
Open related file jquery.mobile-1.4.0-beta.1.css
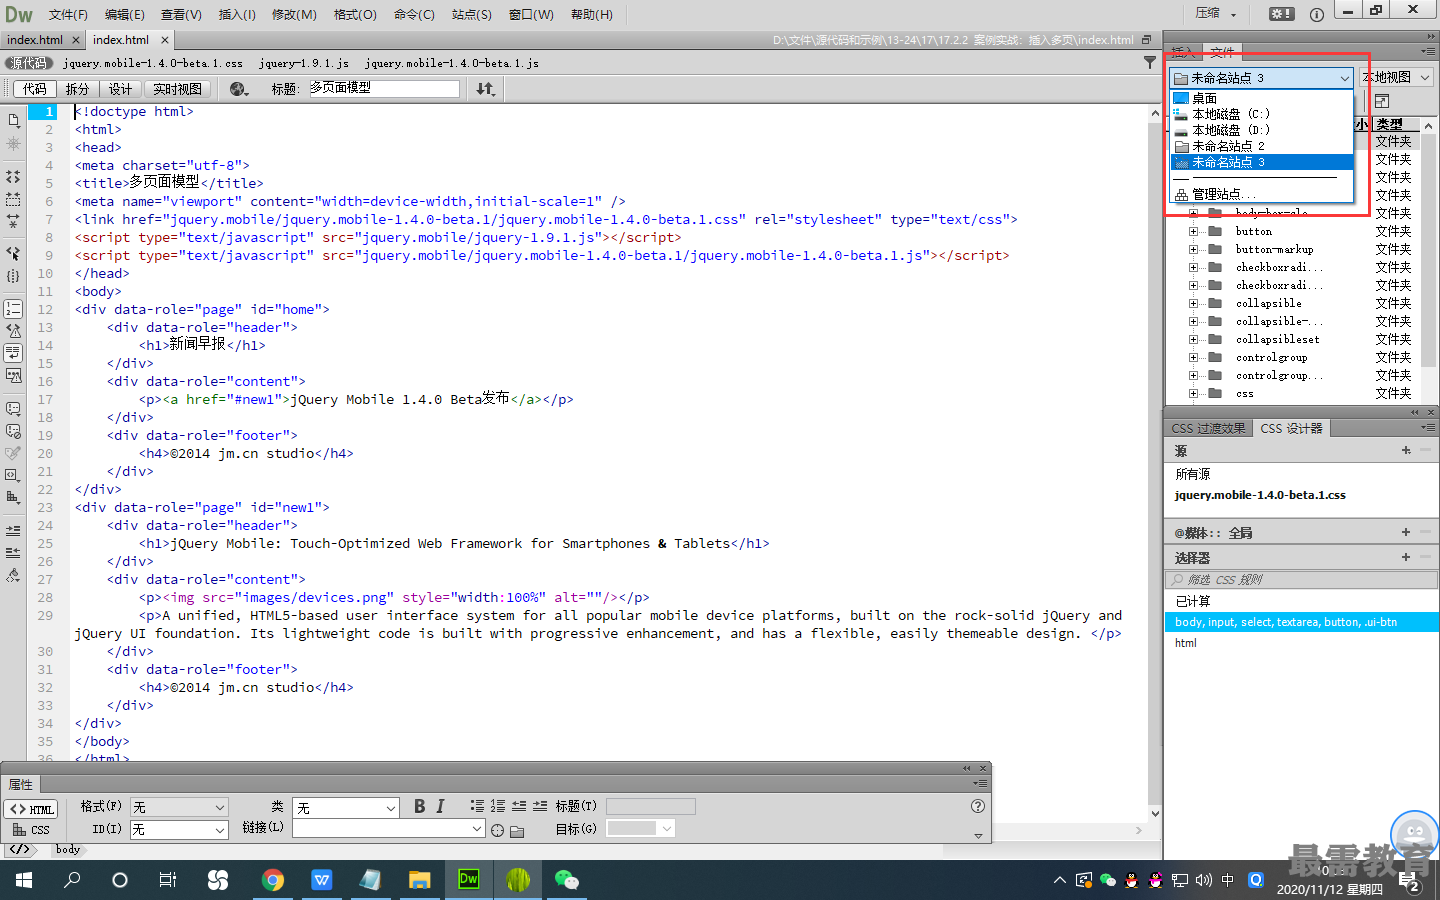(x=153, y=63)
